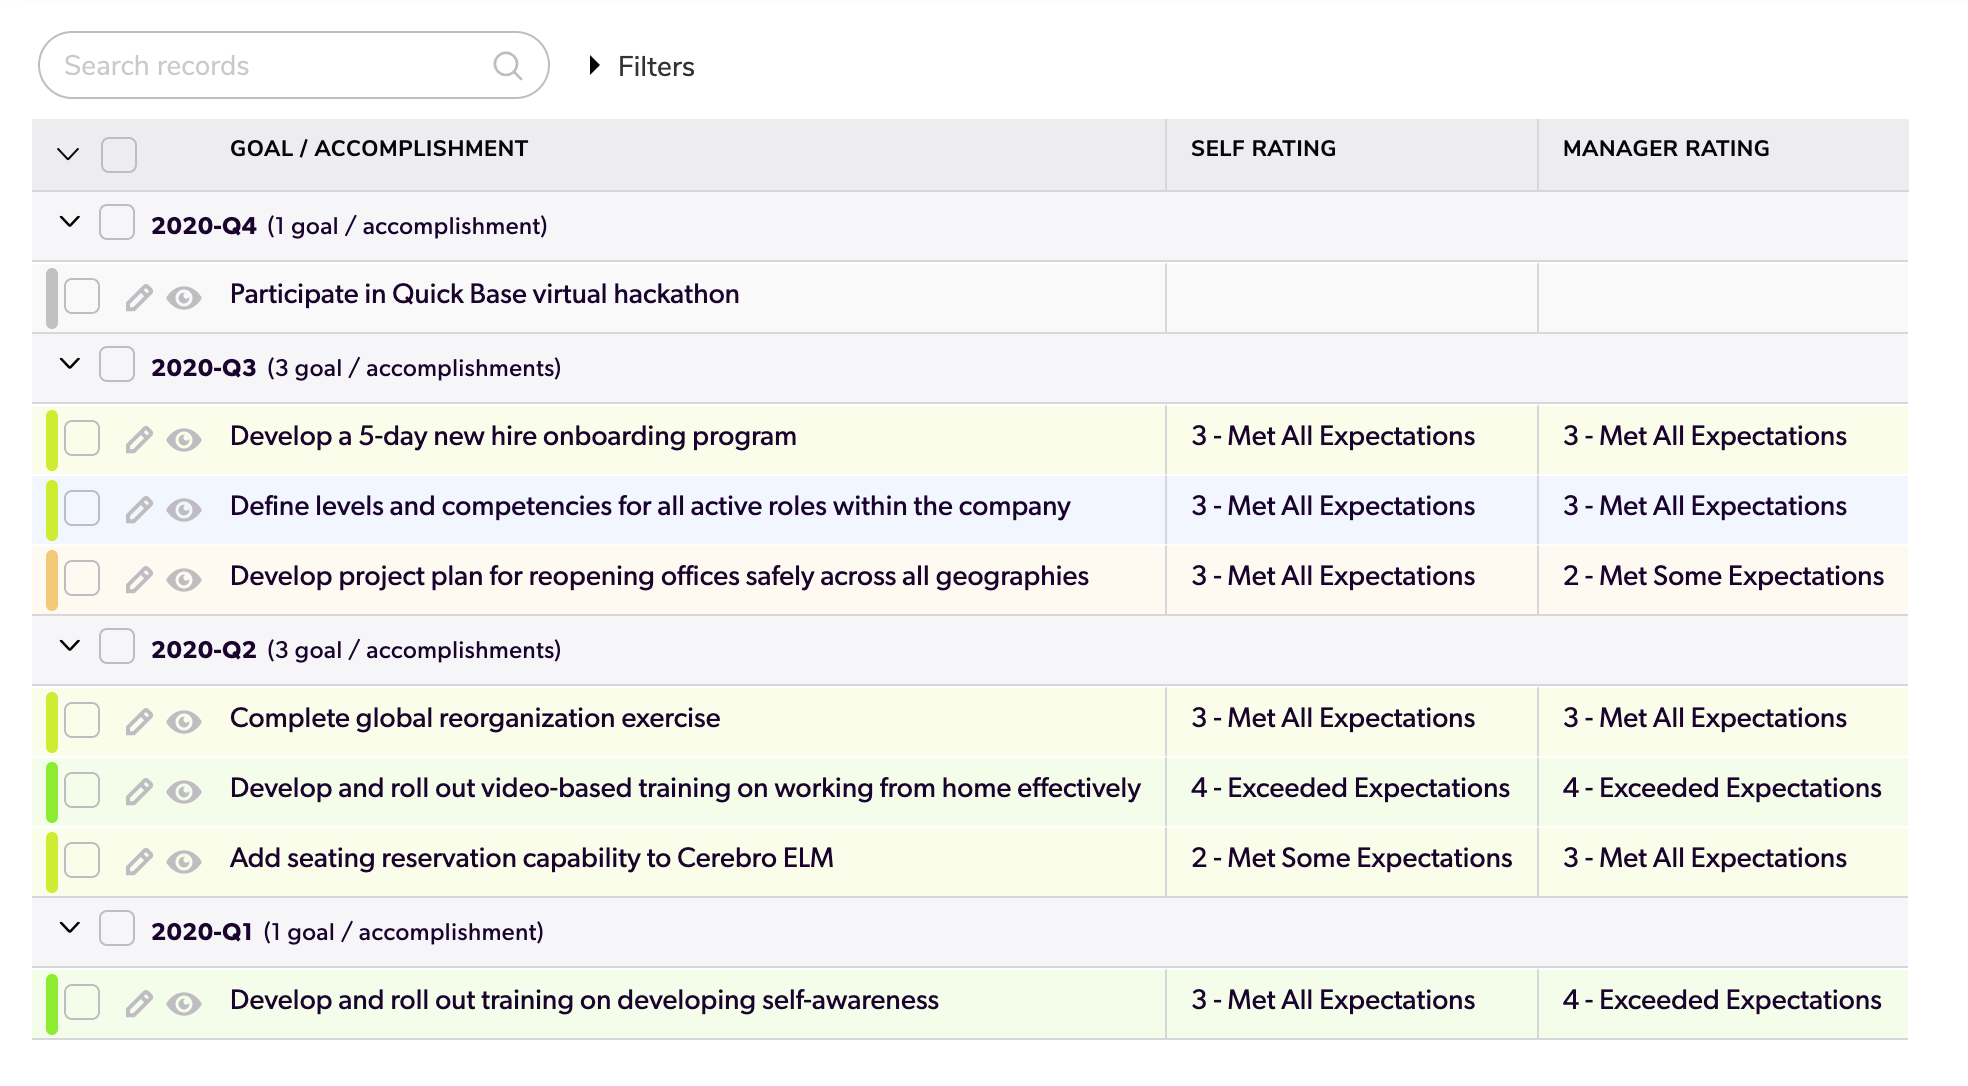This screenshot has width=1968, height=1086.
Task: Tick checkbox for Participate in Quick Base hackathon
Action: click(x=82, y=297)
